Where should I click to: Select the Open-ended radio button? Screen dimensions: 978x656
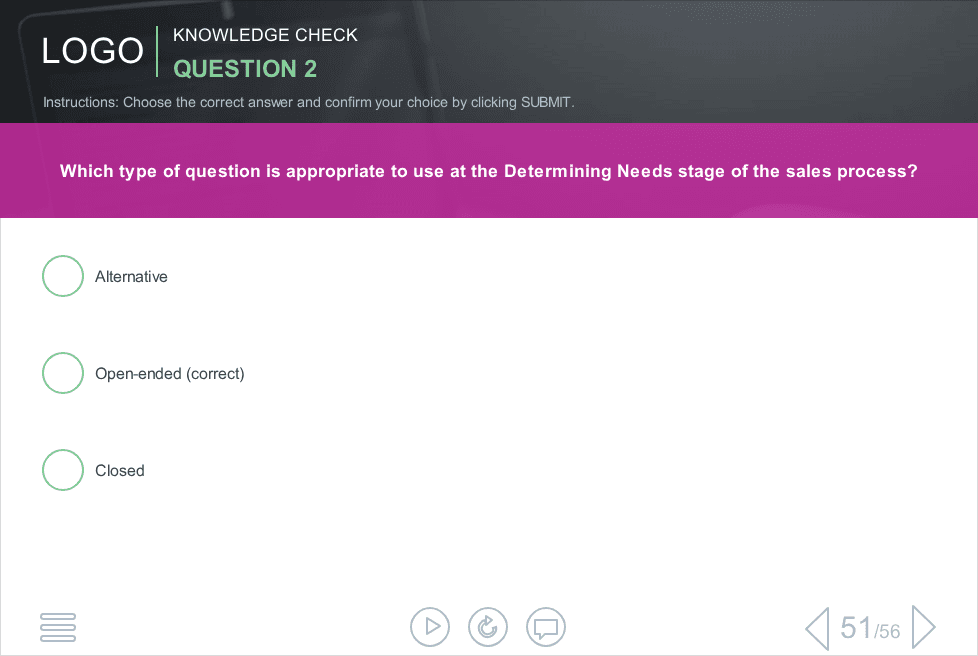63,373
